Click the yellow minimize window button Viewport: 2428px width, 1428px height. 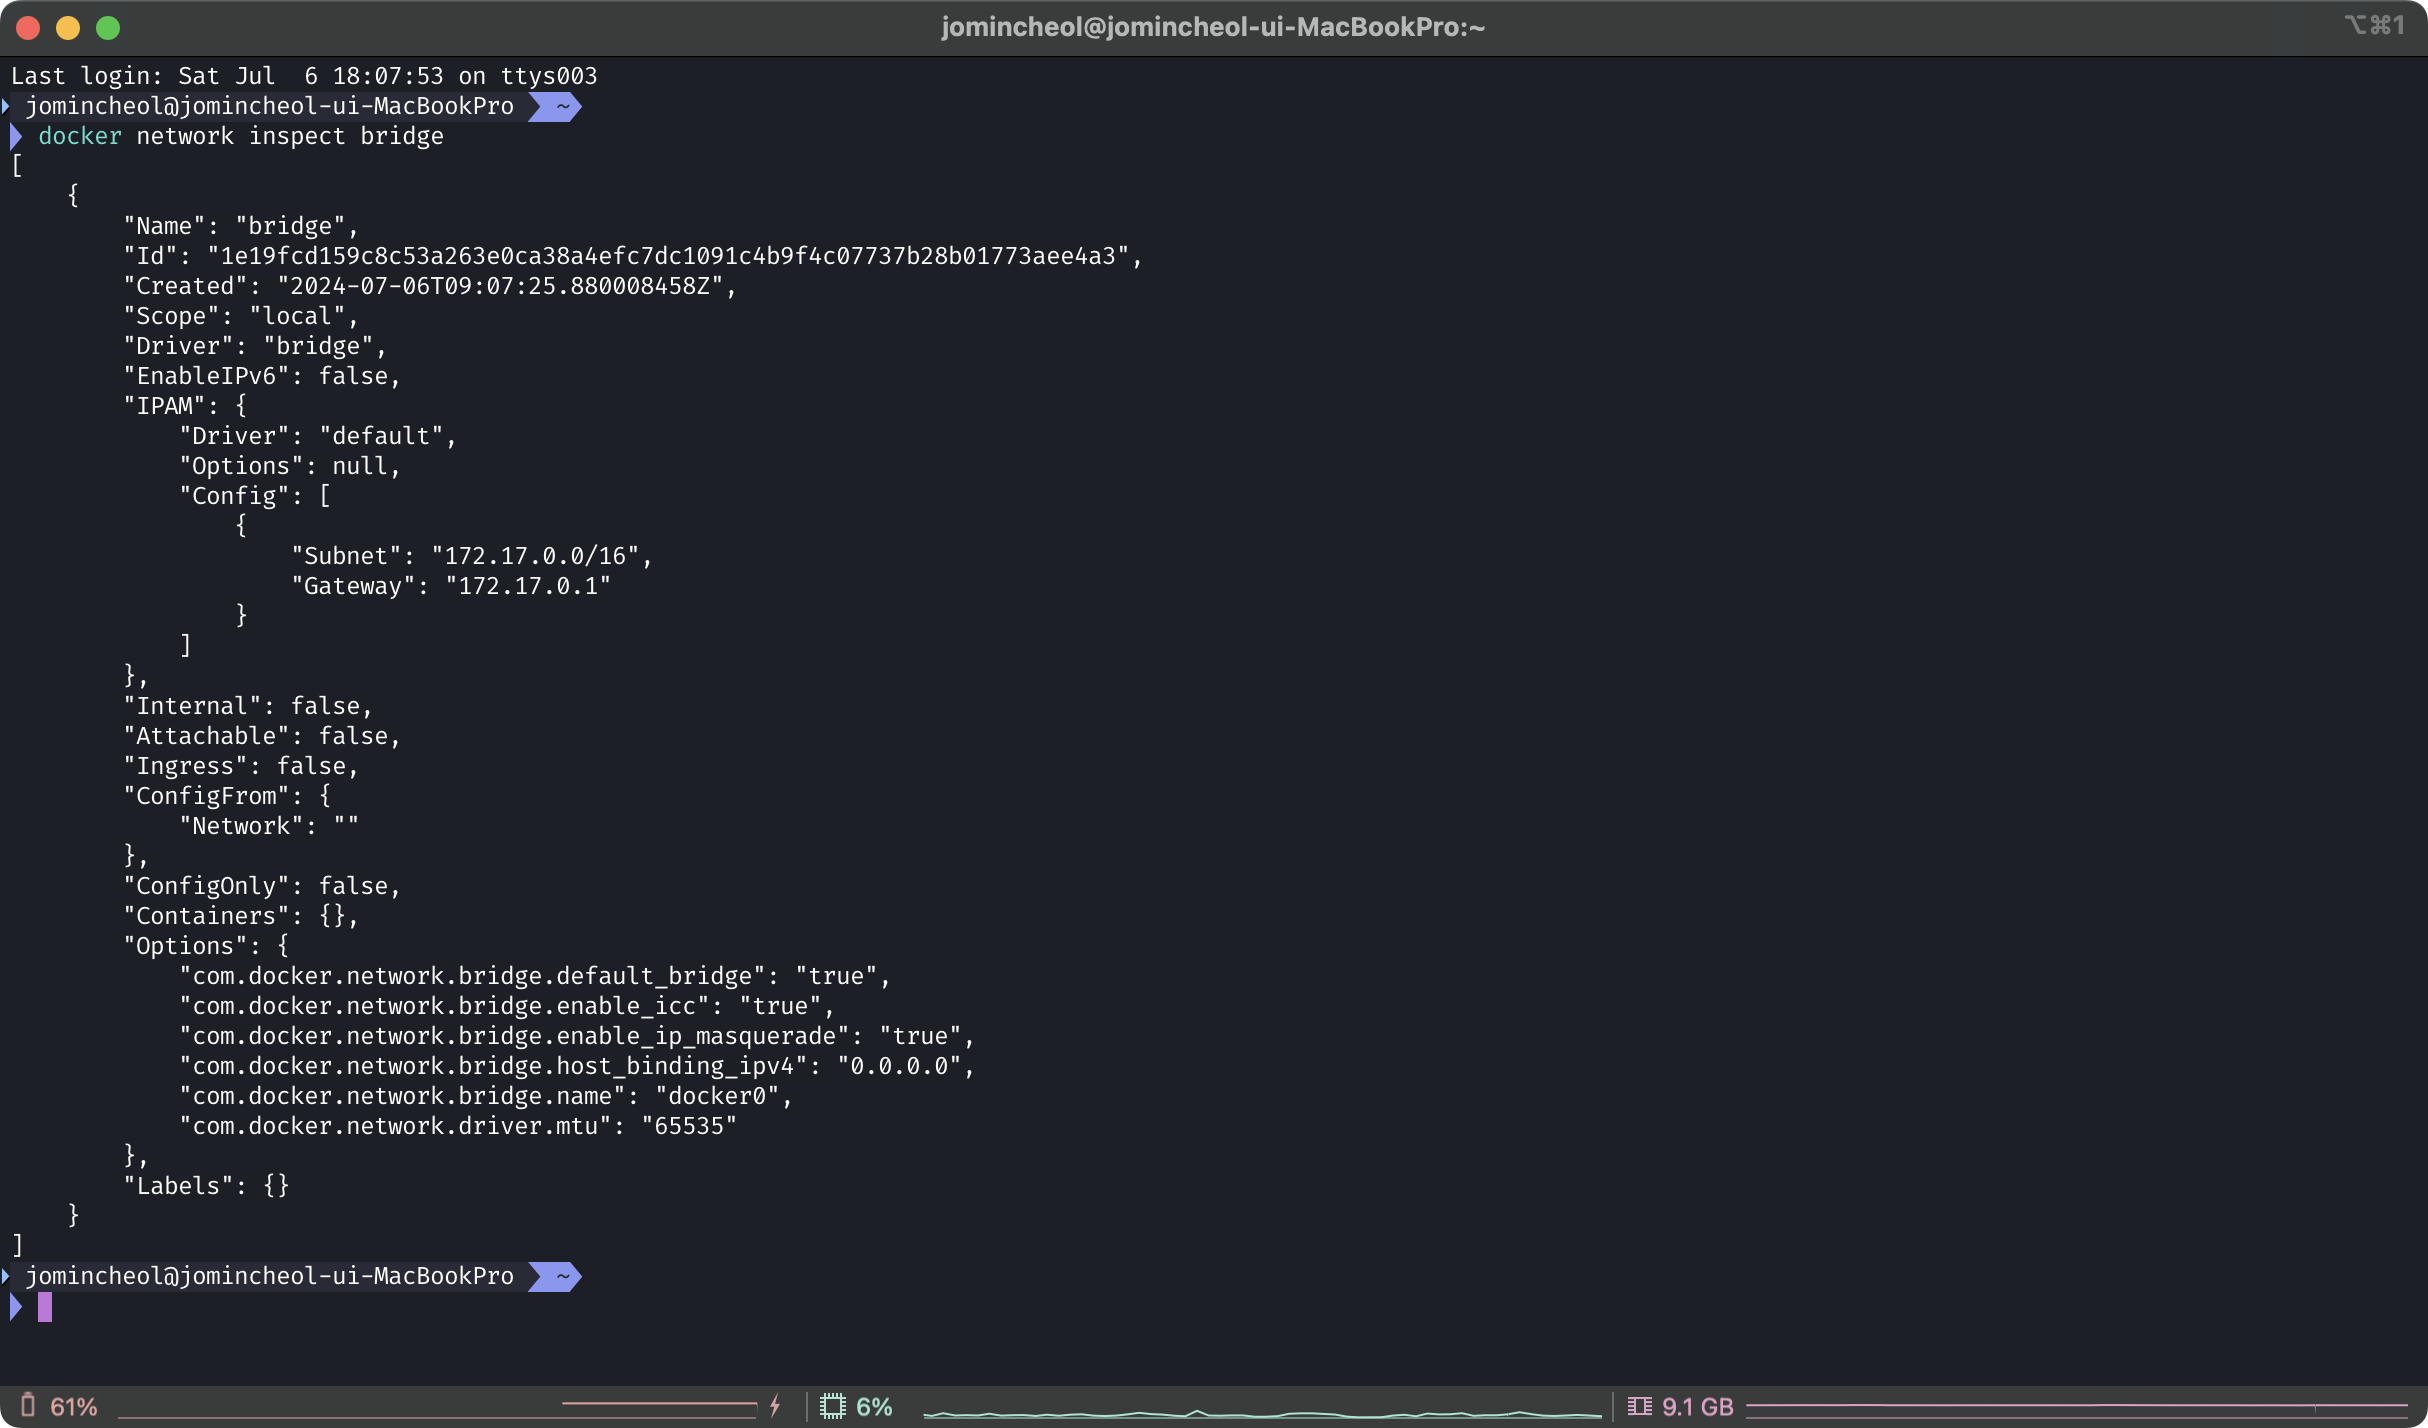[68, 28]
